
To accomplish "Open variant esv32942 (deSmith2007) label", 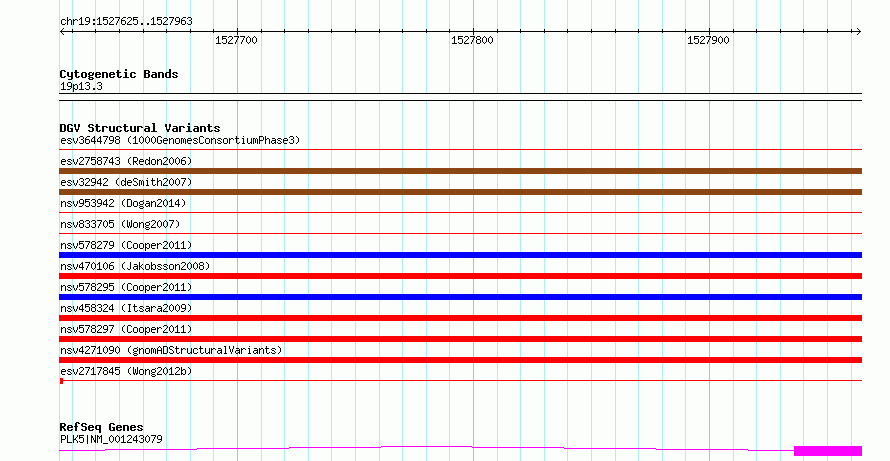I will tap(126, 182).
